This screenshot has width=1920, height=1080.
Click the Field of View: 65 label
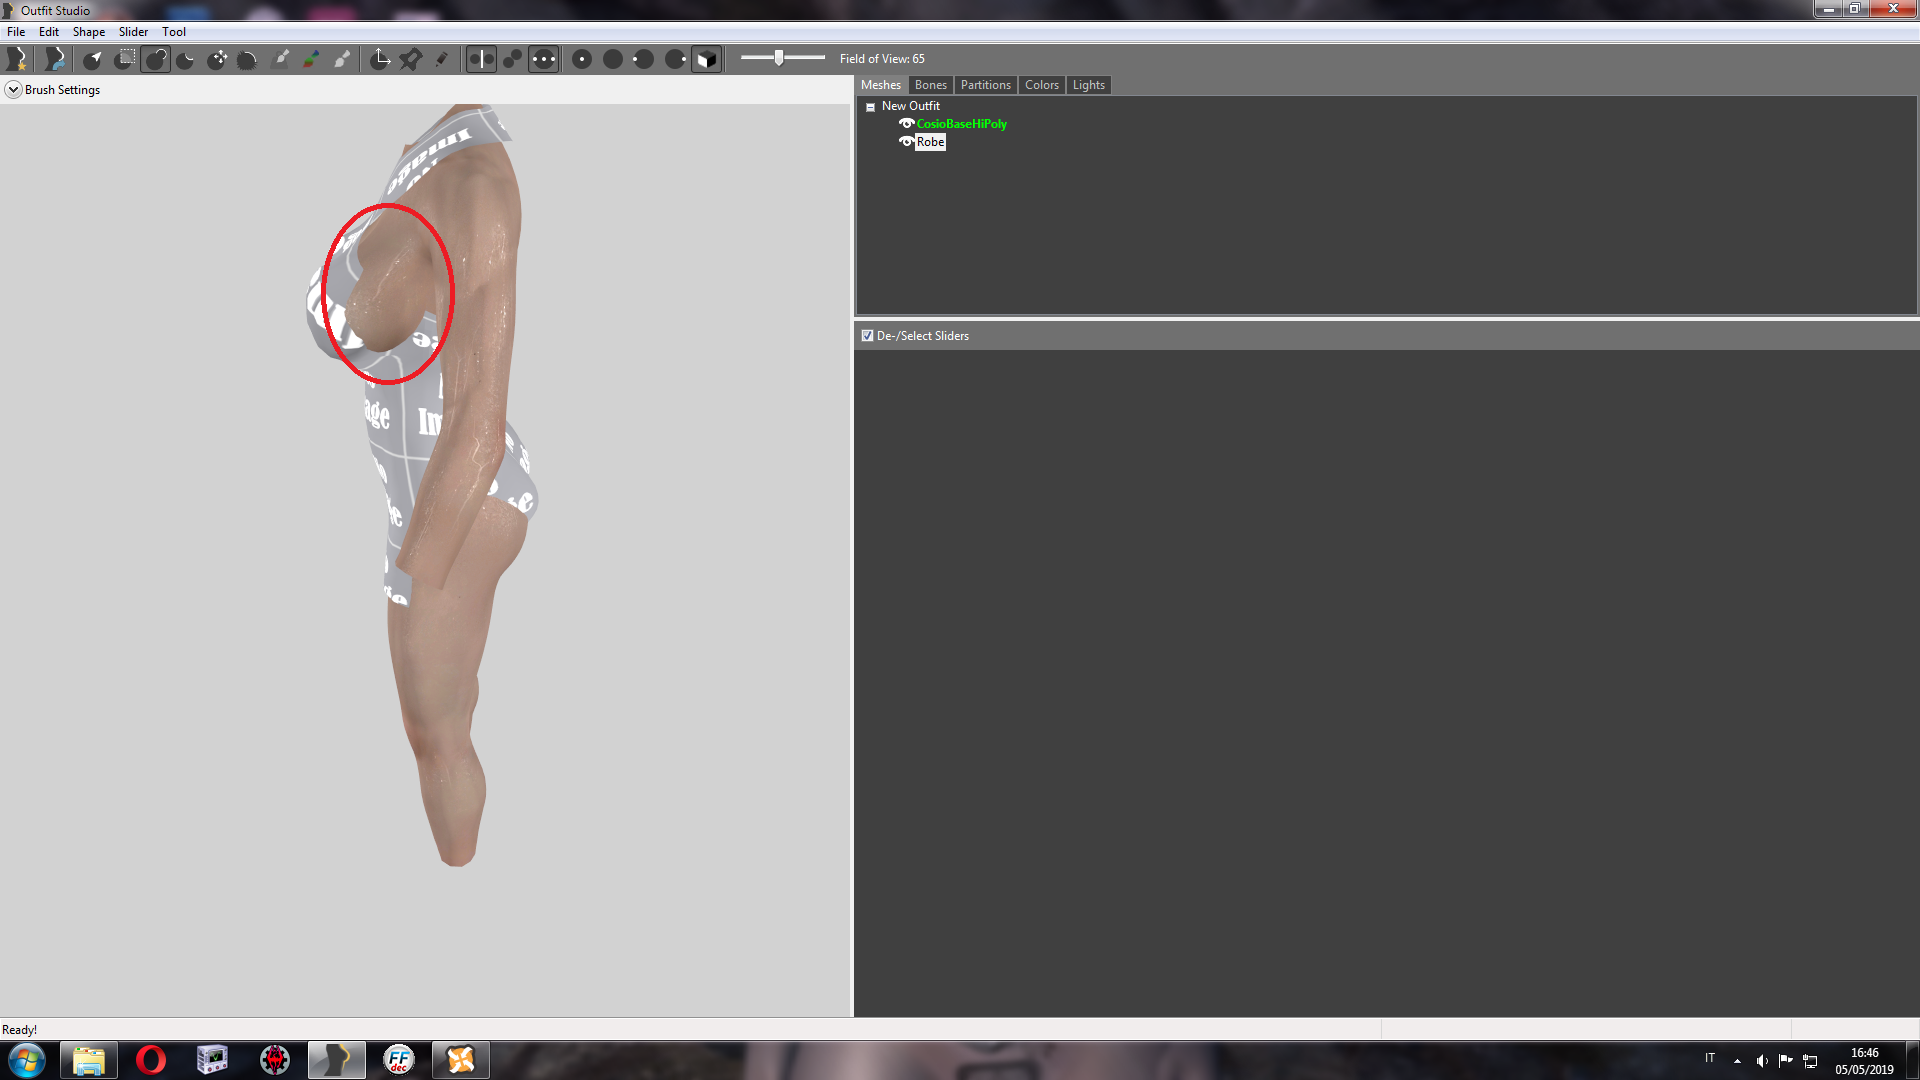(882, 59)
